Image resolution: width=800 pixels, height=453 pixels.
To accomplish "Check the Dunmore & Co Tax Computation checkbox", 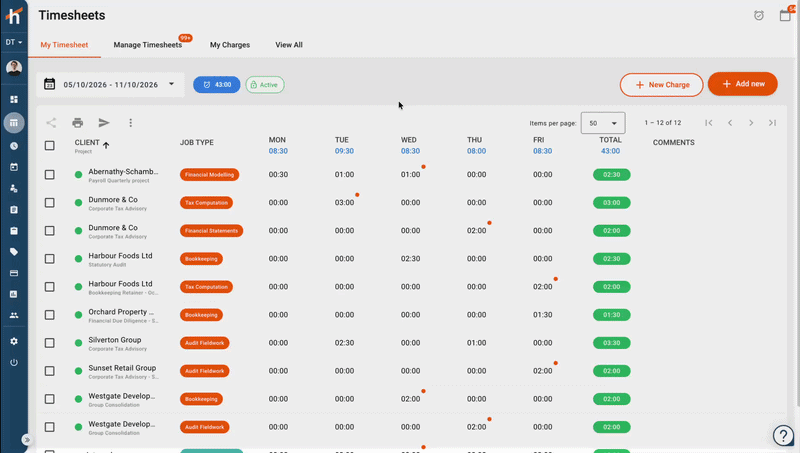I will point(49,203).
